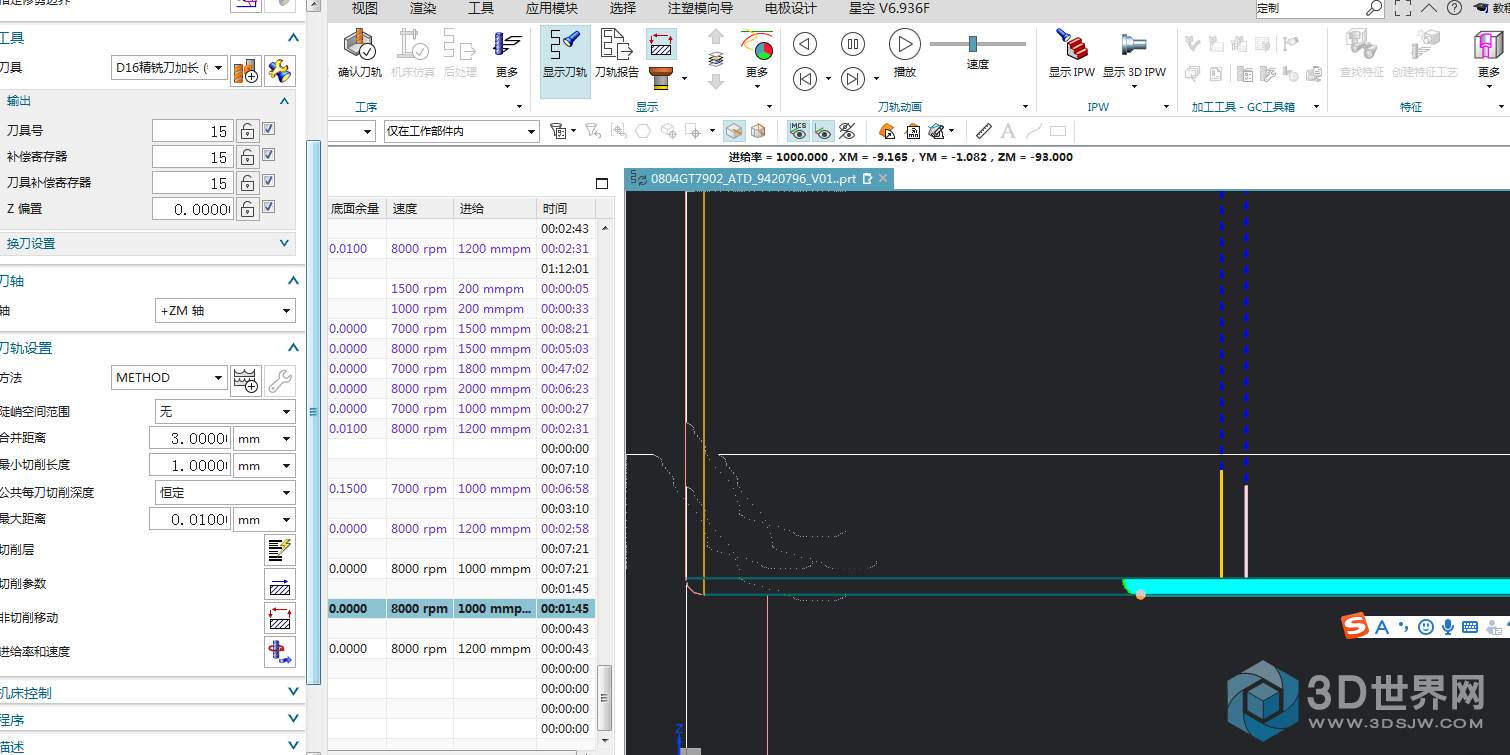Screen dimensions: 1510x755
Task: Open the 刀具 D16精铣刀加长 dropdown
Action: tap(169, 68)
